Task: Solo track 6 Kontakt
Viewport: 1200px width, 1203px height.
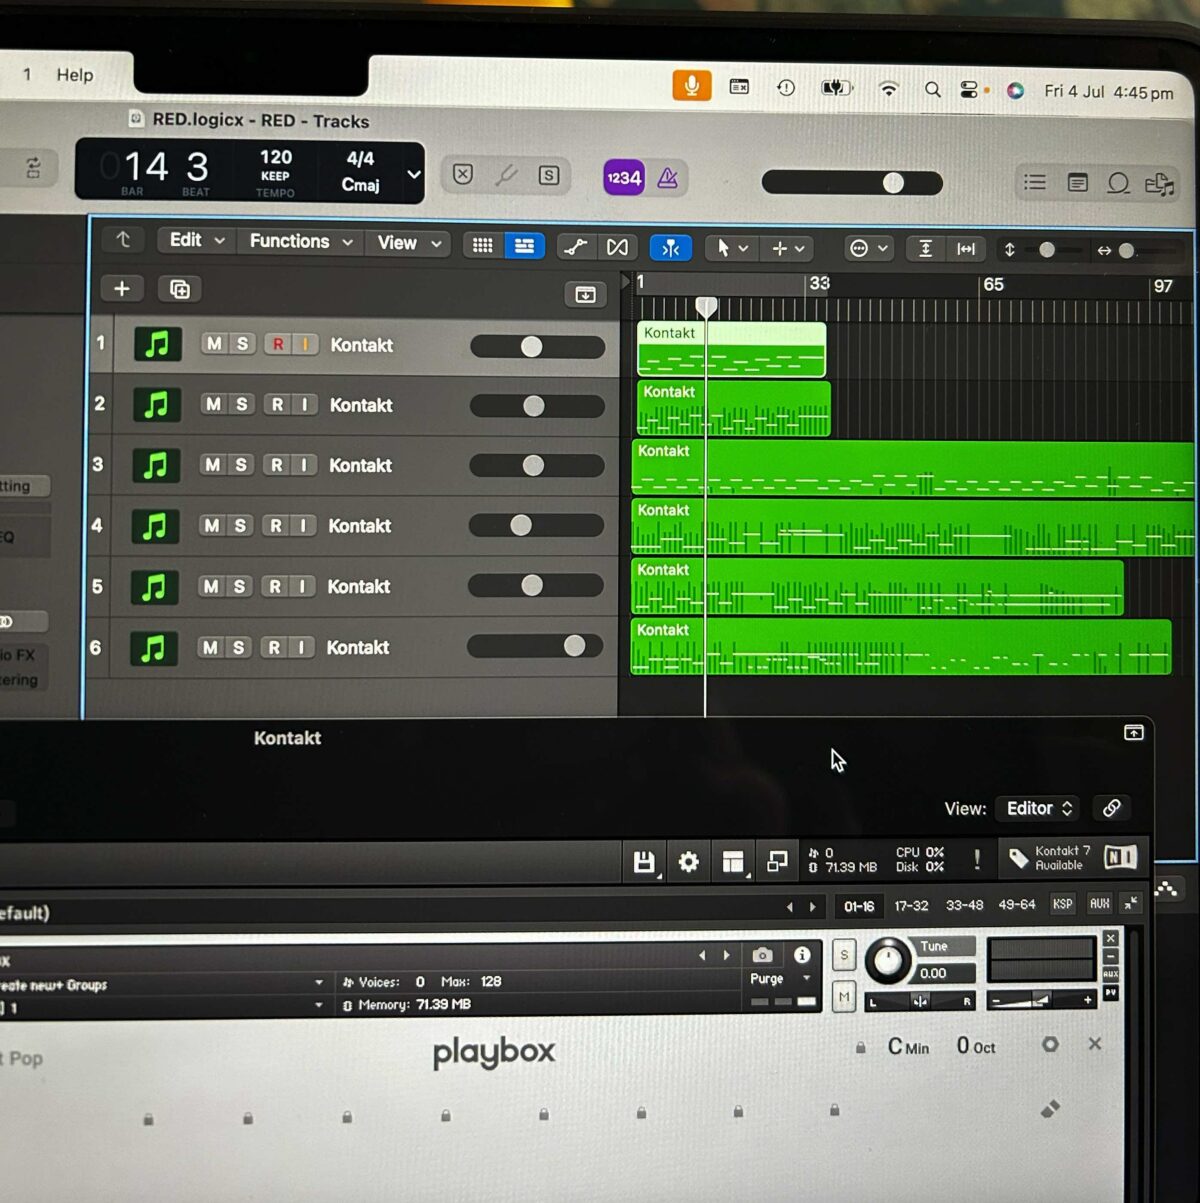Action: (x=238, y=648)
